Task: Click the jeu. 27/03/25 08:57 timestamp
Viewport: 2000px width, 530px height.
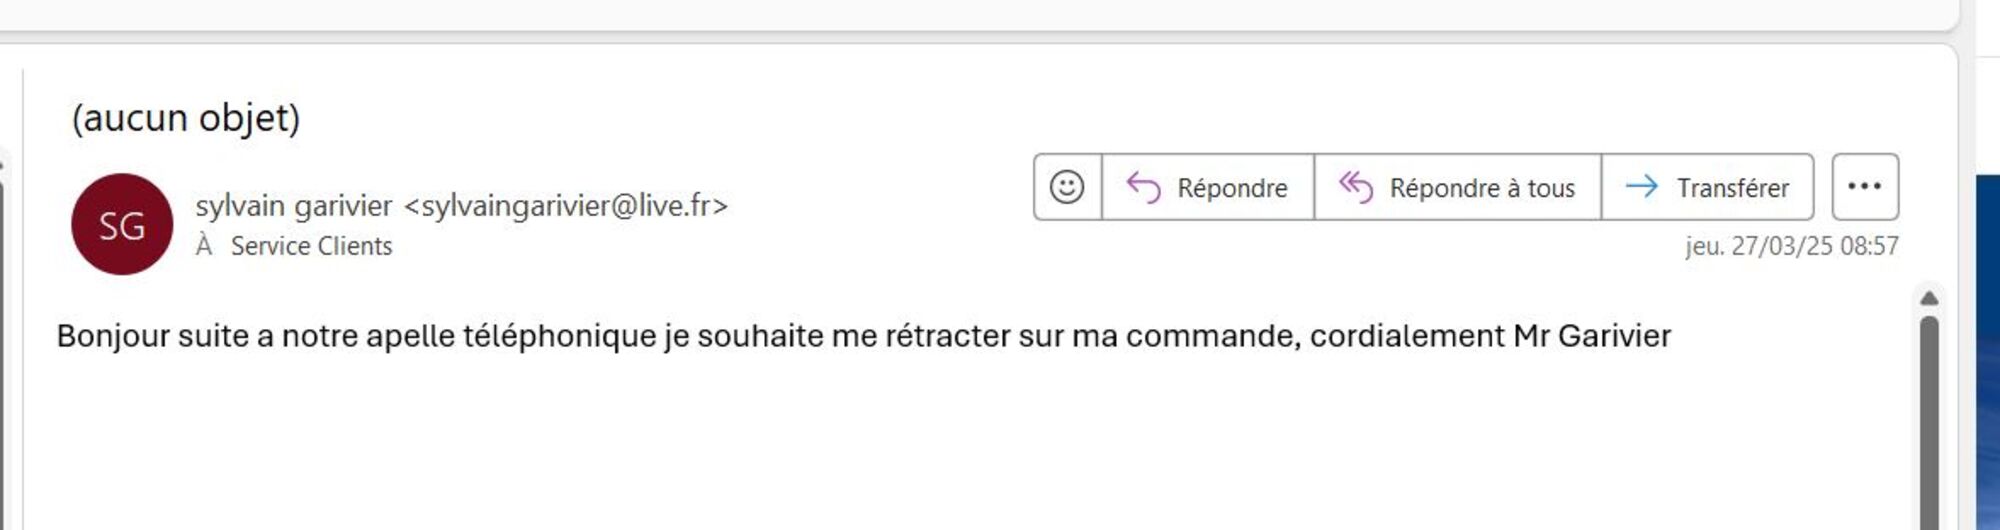Action: pos(1791,246)
